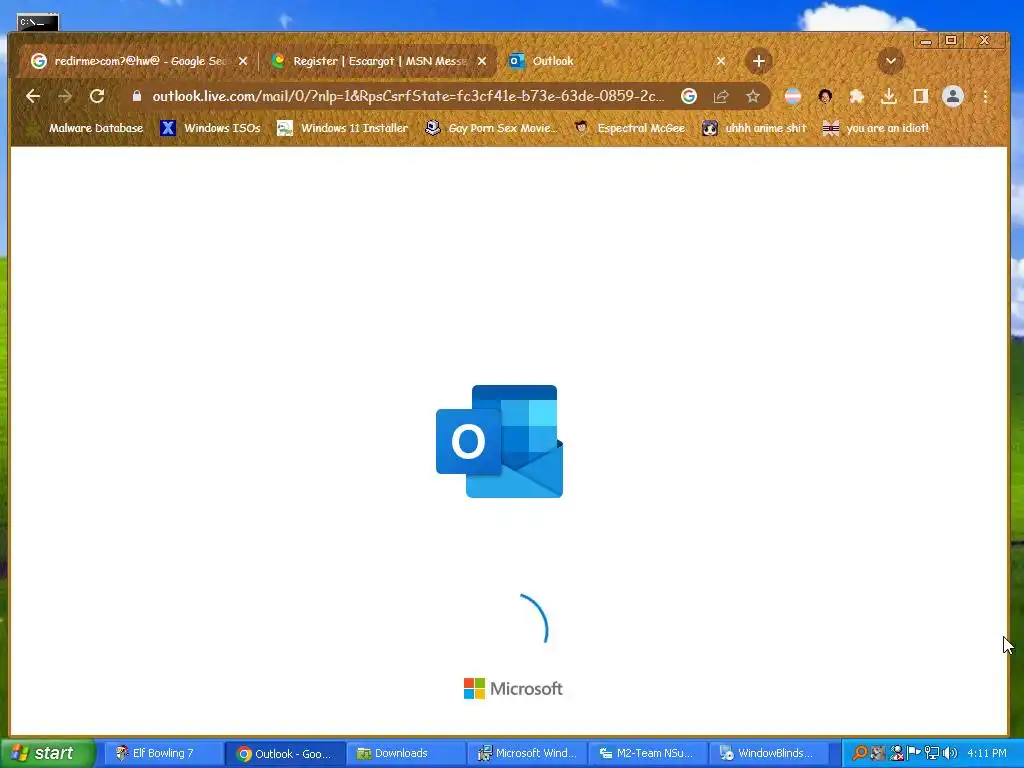
Task: Share this page using the share icon
Action: tap(721, 97)
